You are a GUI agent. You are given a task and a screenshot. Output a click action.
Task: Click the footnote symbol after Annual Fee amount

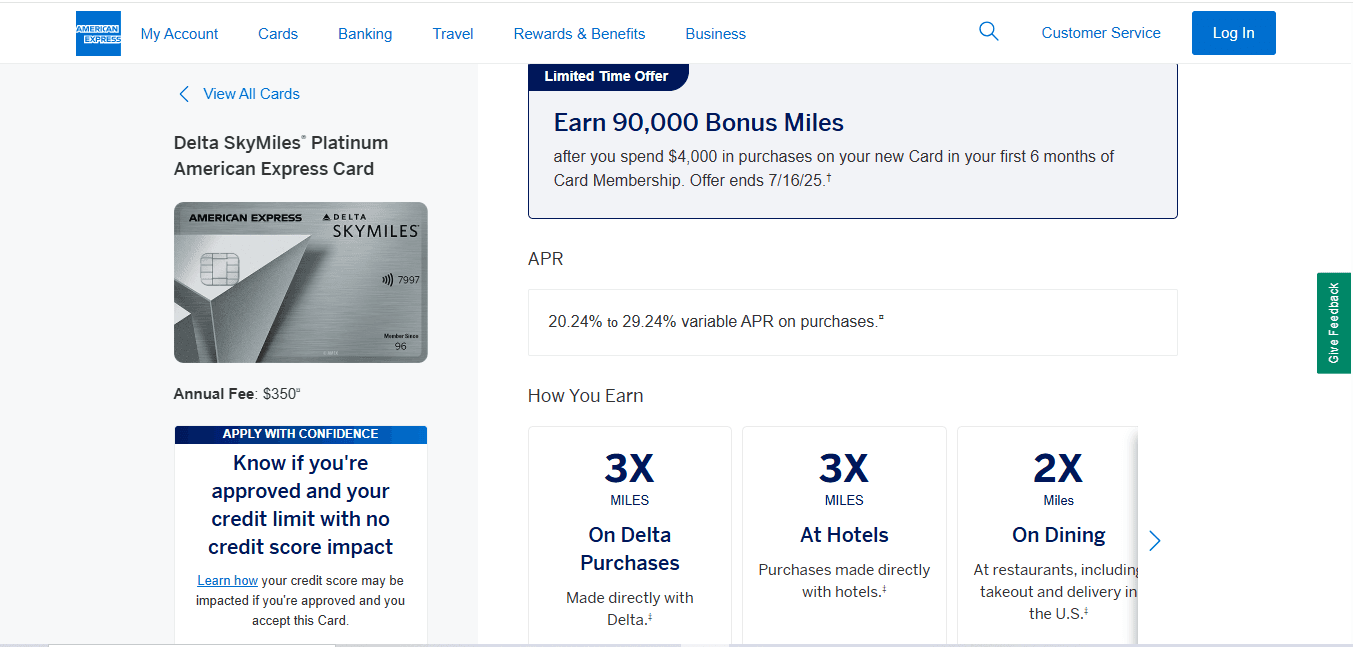pyautogui.click(x=297, y=389)
